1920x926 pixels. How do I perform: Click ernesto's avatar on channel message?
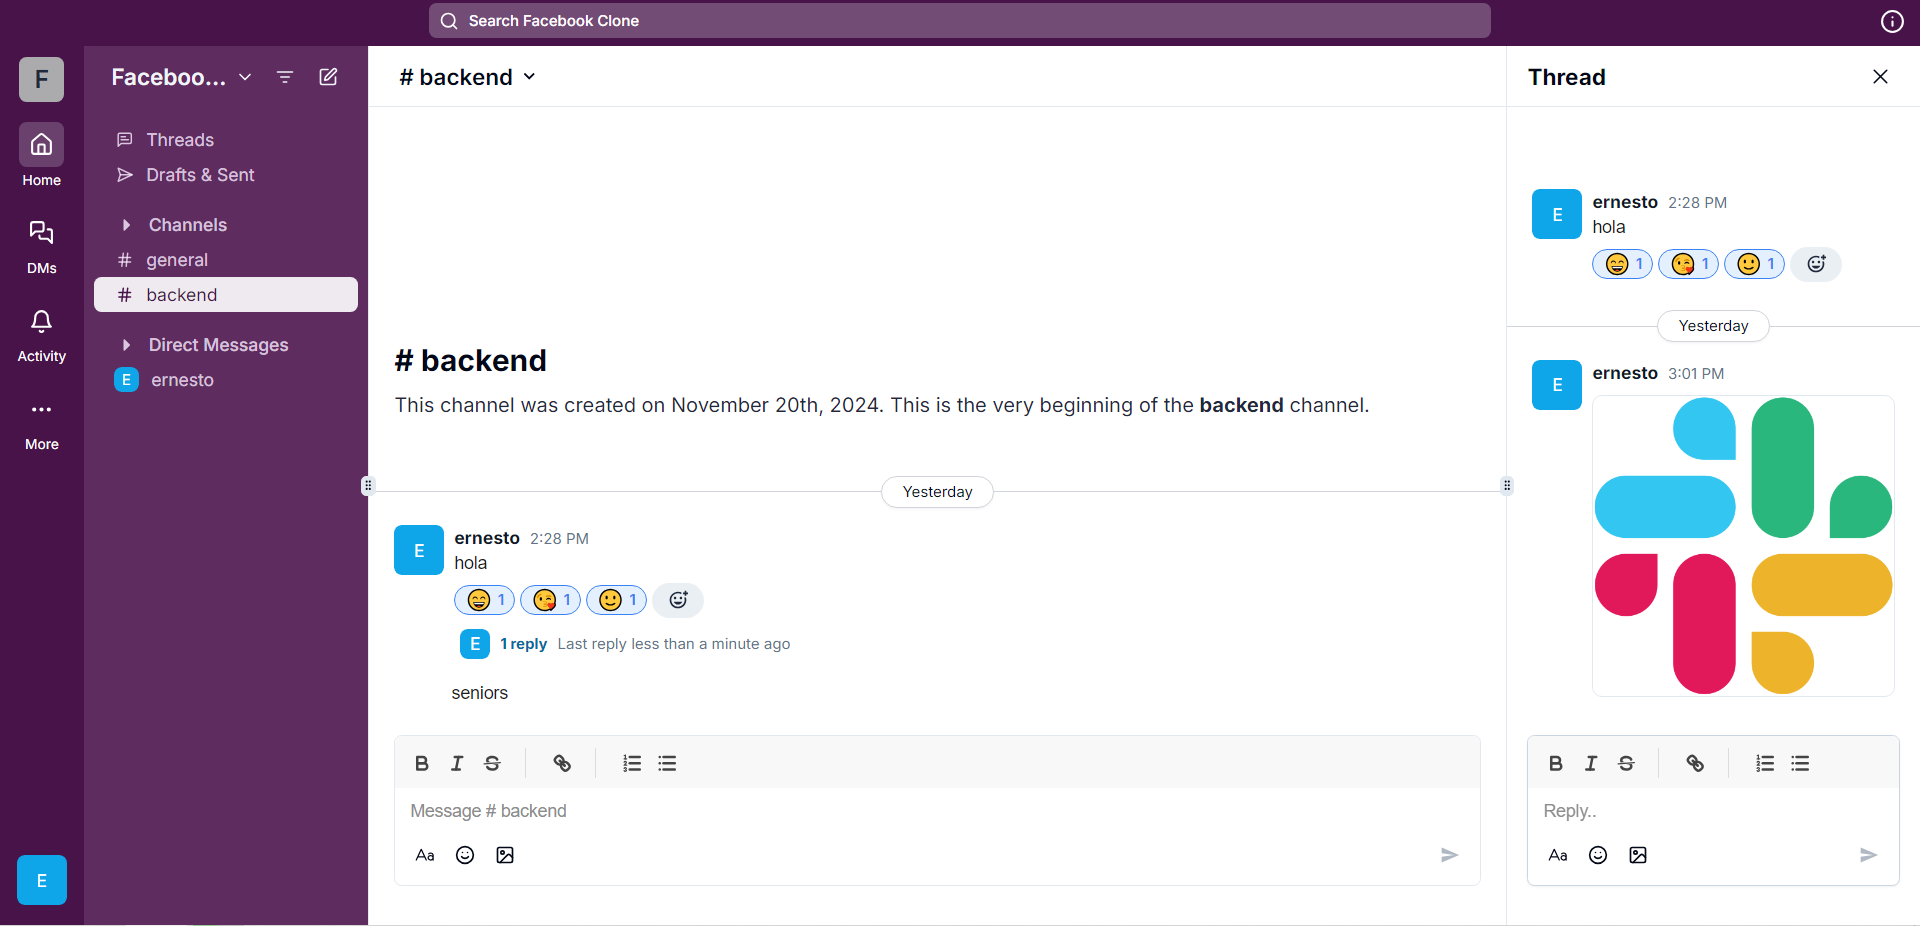coord(419,550)
